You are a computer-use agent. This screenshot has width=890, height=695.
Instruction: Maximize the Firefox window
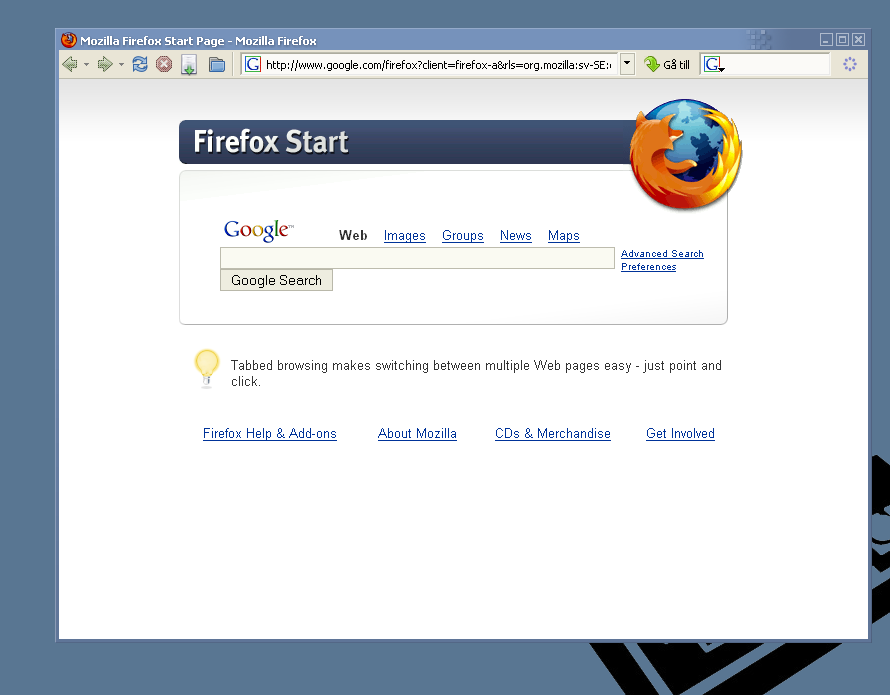pyautogui.click(x=842, y=40)
